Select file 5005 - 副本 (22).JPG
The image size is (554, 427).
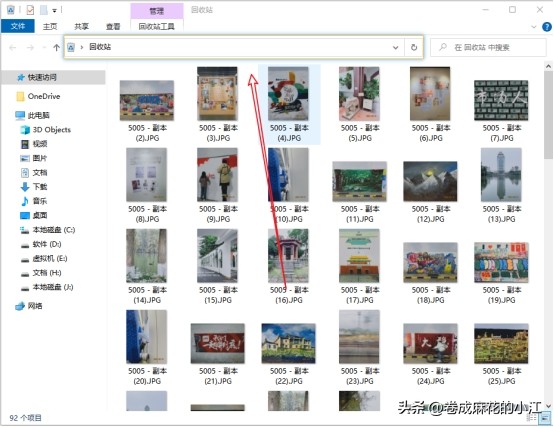click(289, 354)
